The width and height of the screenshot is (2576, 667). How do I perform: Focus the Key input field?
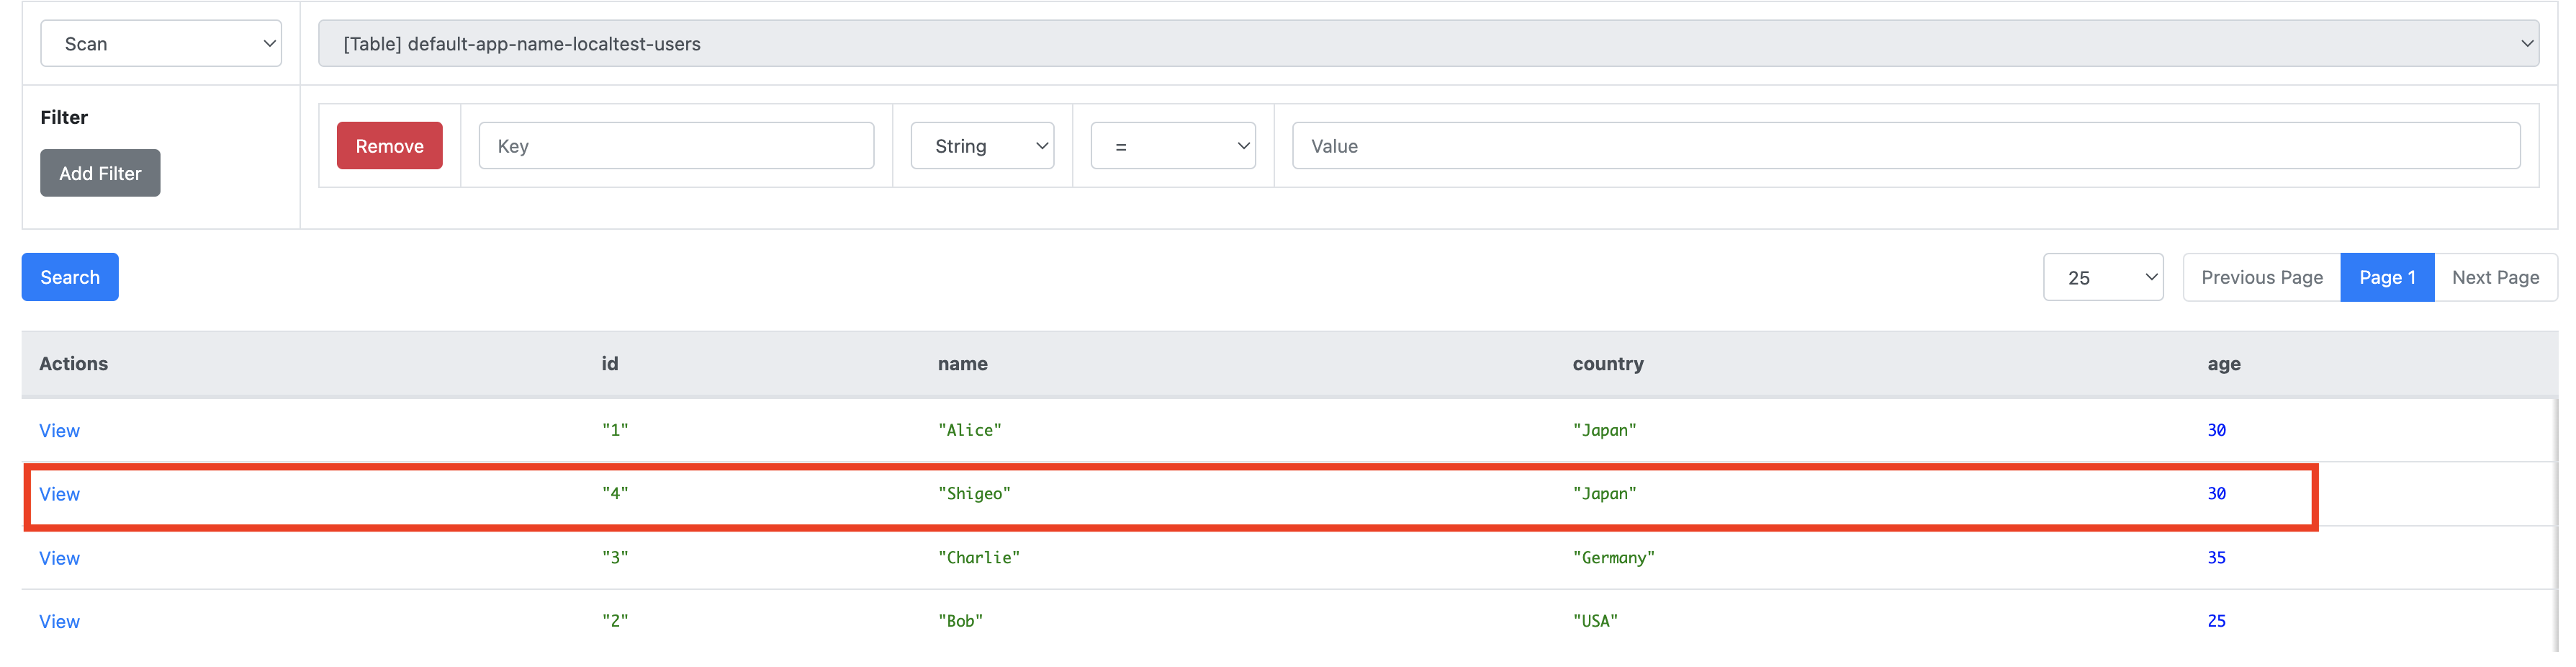[x=676, y=146]
